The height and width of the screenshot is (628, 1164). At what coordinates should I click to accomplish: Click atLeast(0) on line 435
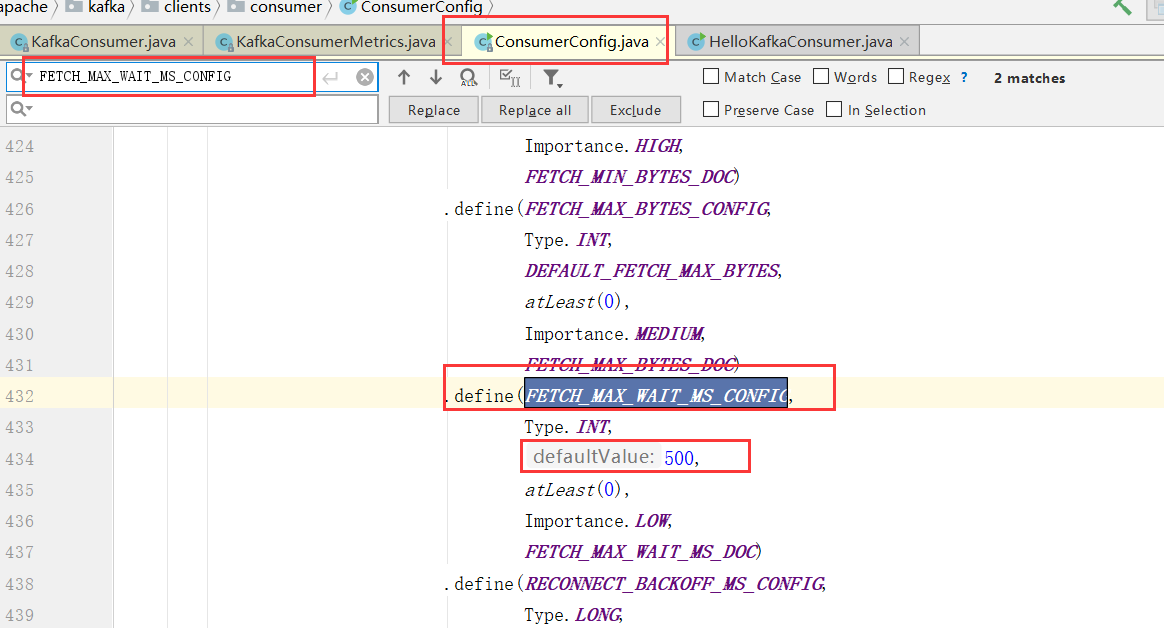572,490
